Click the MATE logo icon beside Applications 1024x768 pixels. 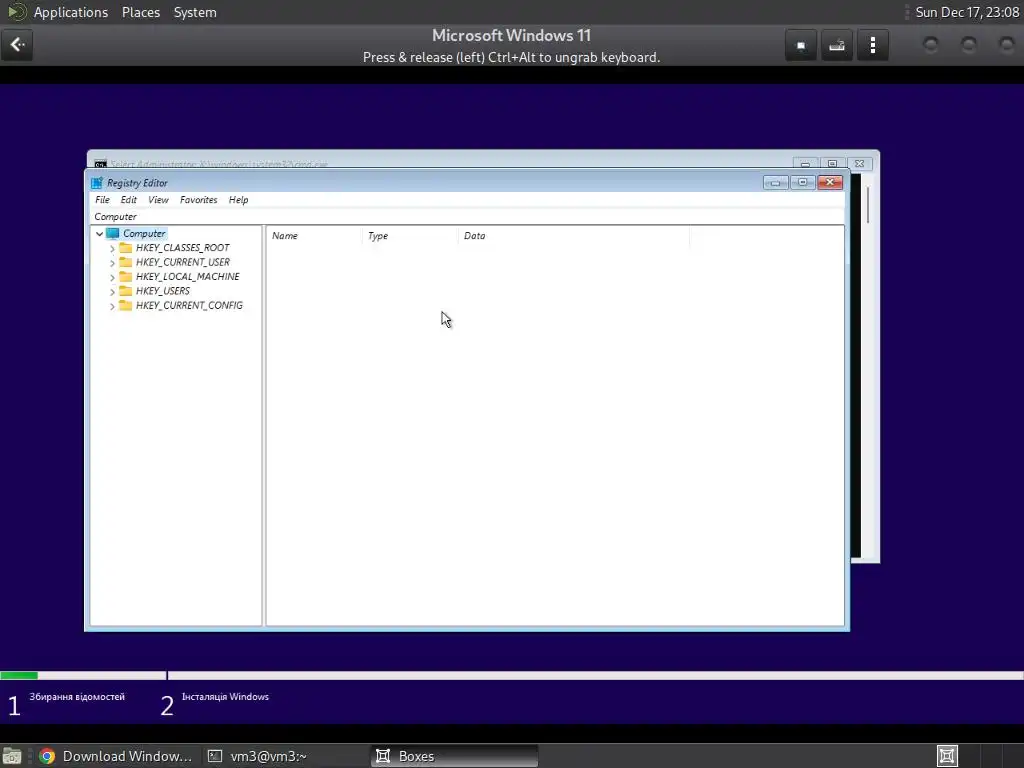(17, 12)
